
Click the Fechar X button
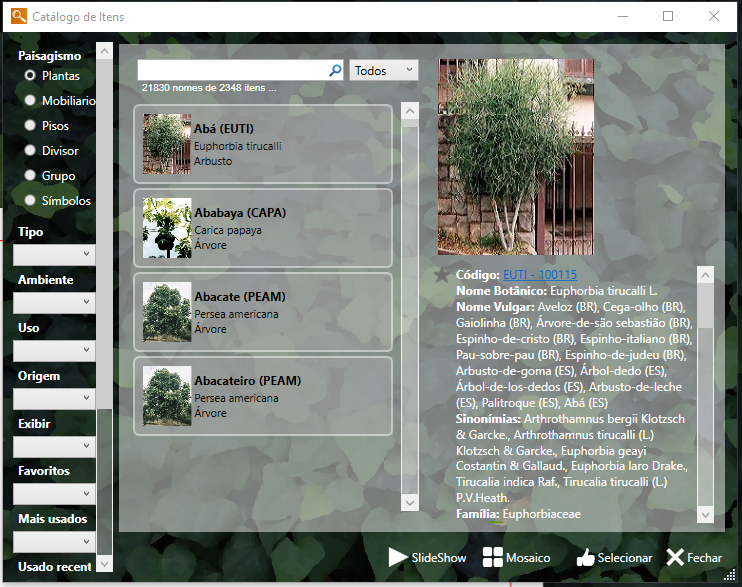click(676, 557)
